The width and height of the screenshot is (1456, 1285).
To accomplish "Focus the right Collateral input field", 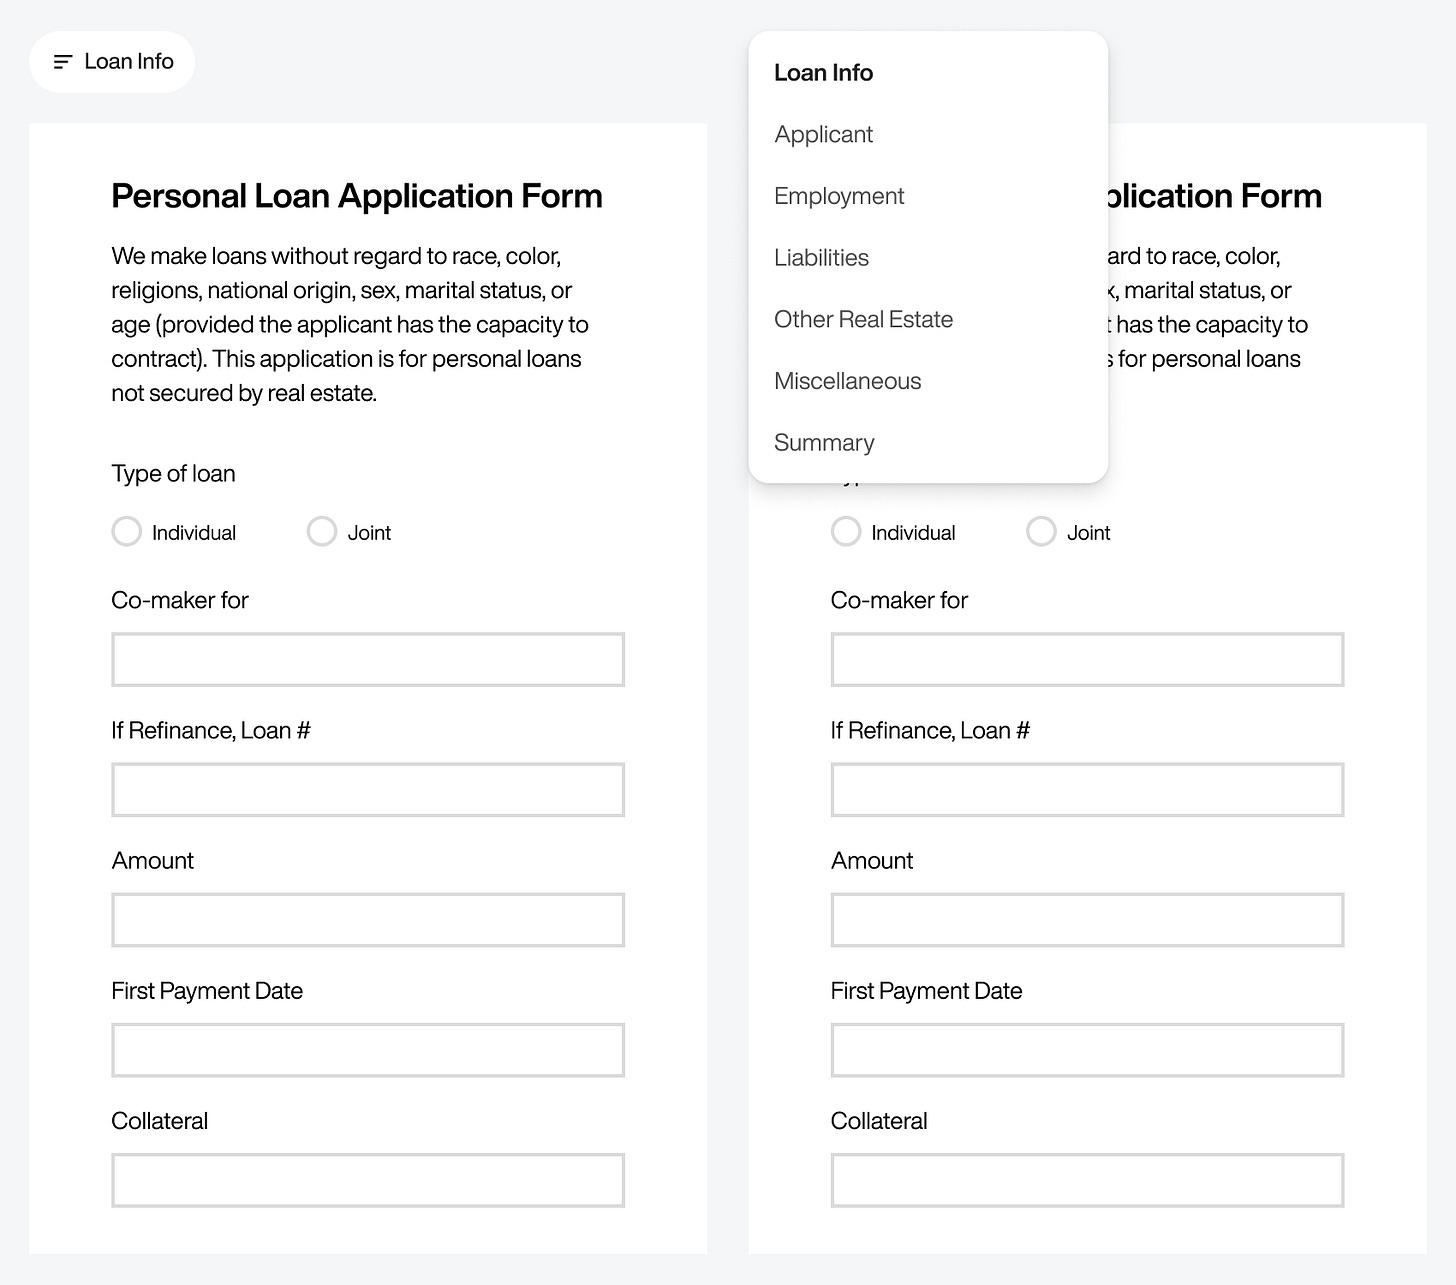I will pyautogui.click(x=1087, y=1180).
